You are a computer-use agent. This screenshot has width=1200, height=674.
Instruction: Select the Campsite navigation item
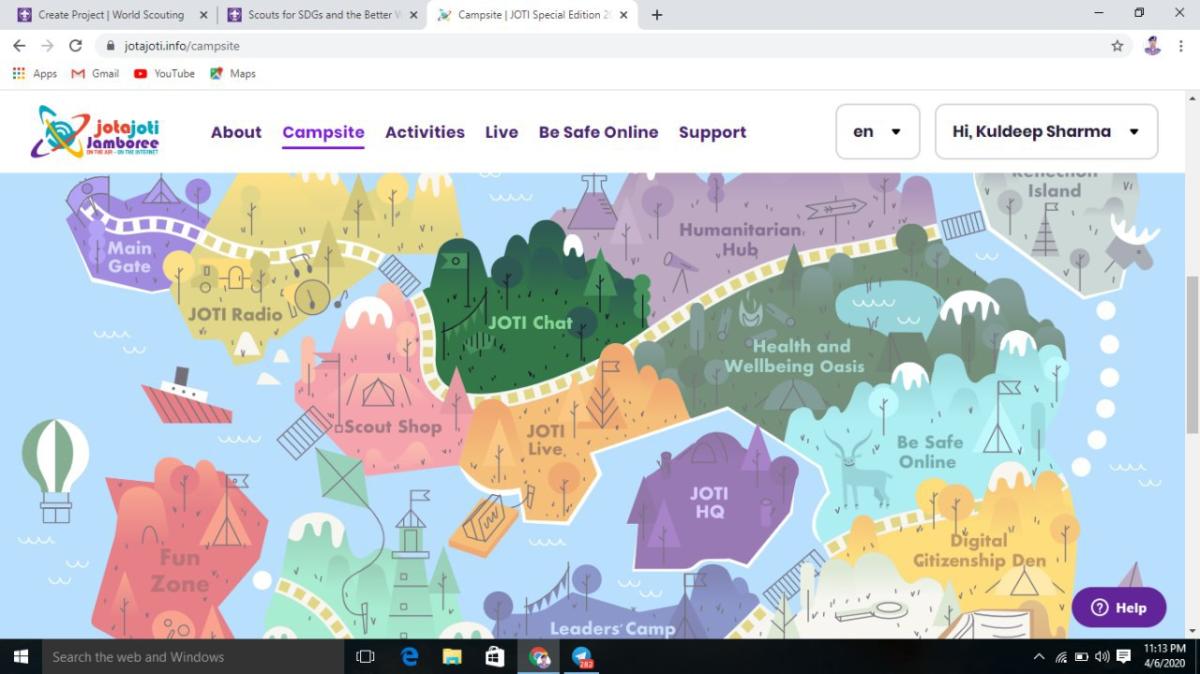(323, 132)
